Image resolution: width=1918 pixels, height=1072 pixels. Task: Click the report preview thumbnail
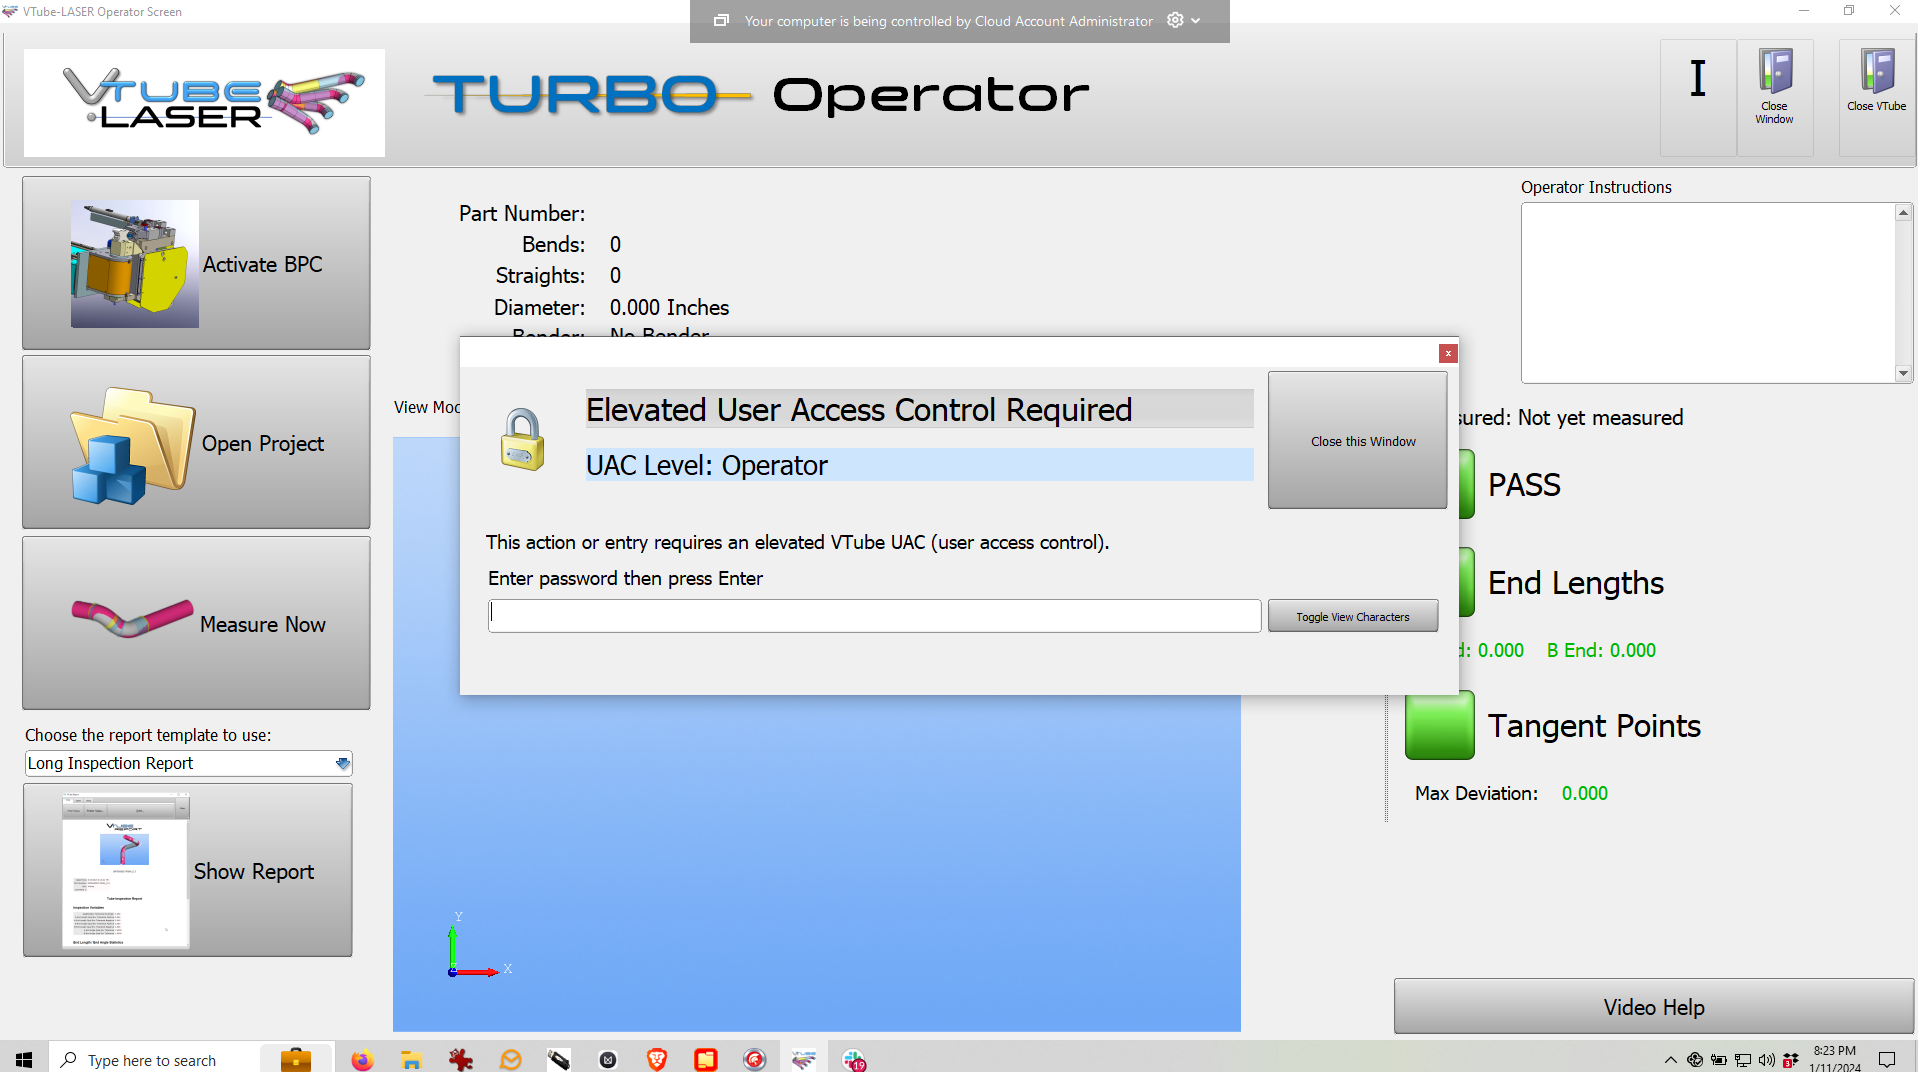click(x=125, y=870)
